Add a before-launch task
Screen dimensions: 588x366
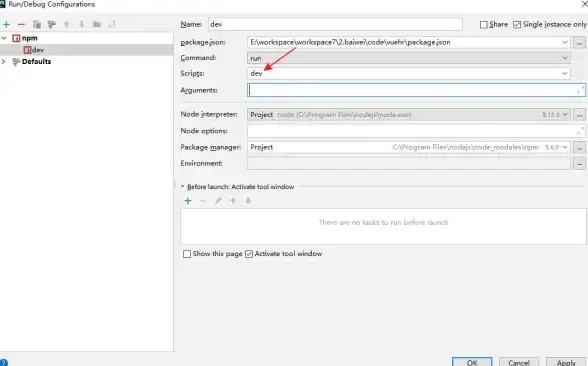coord(188,201)
